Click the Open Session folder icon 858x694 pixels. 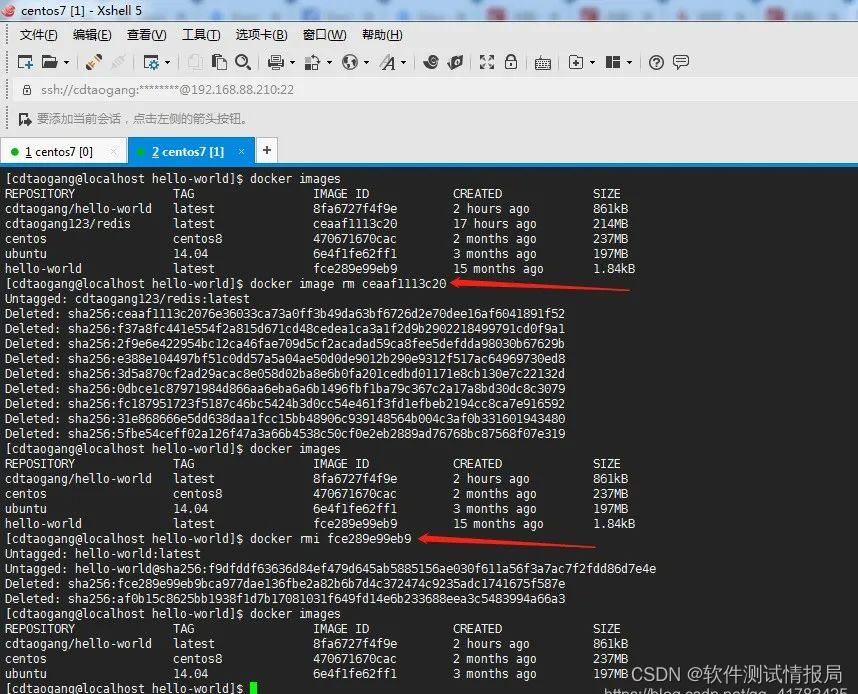(x=50, y=62)
